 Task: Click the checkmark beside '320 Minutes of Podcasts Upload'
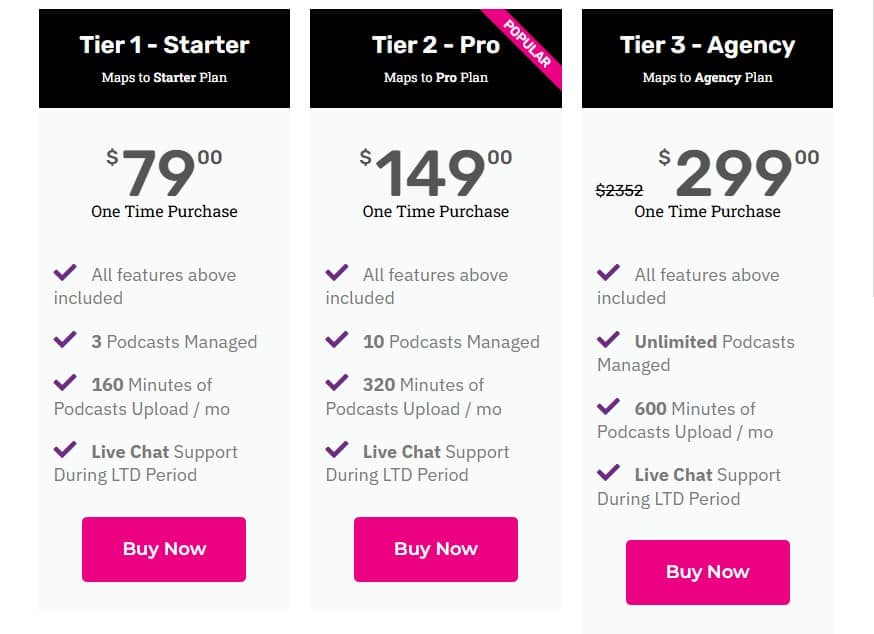tap(338, 383)
